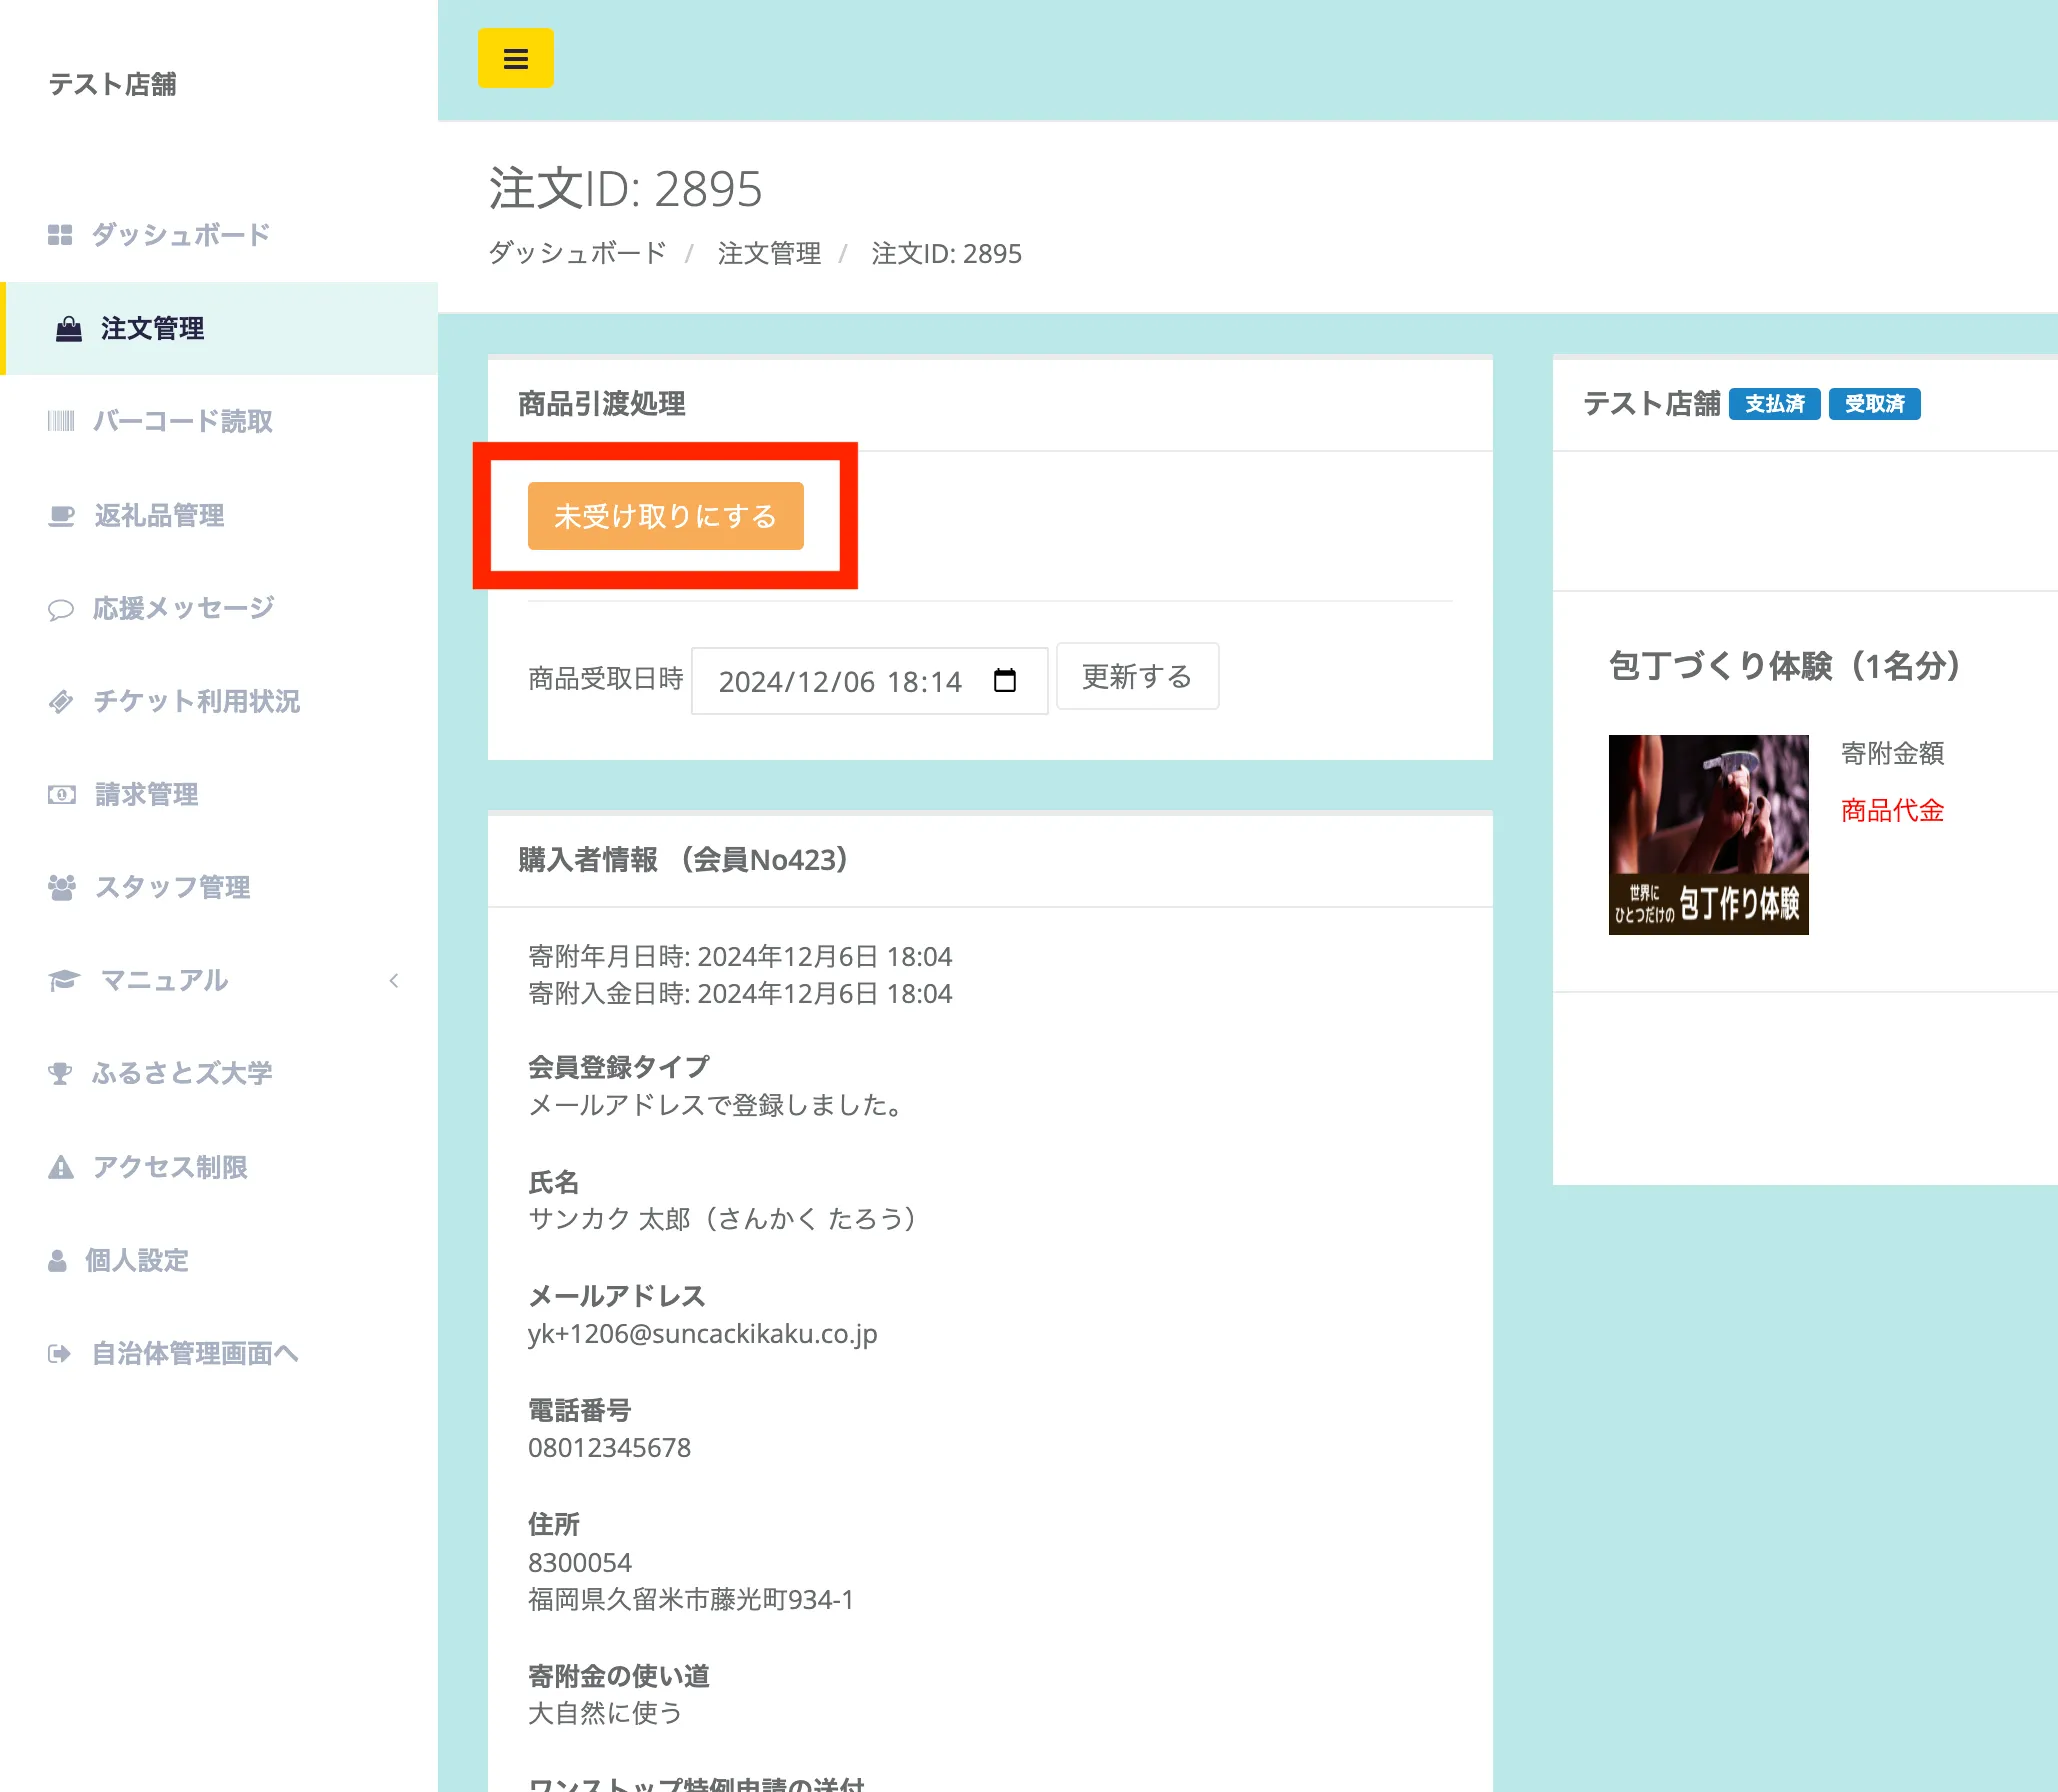
Task: Click the dashboard grid icon in sidebar
Action: tap(60, 235)
